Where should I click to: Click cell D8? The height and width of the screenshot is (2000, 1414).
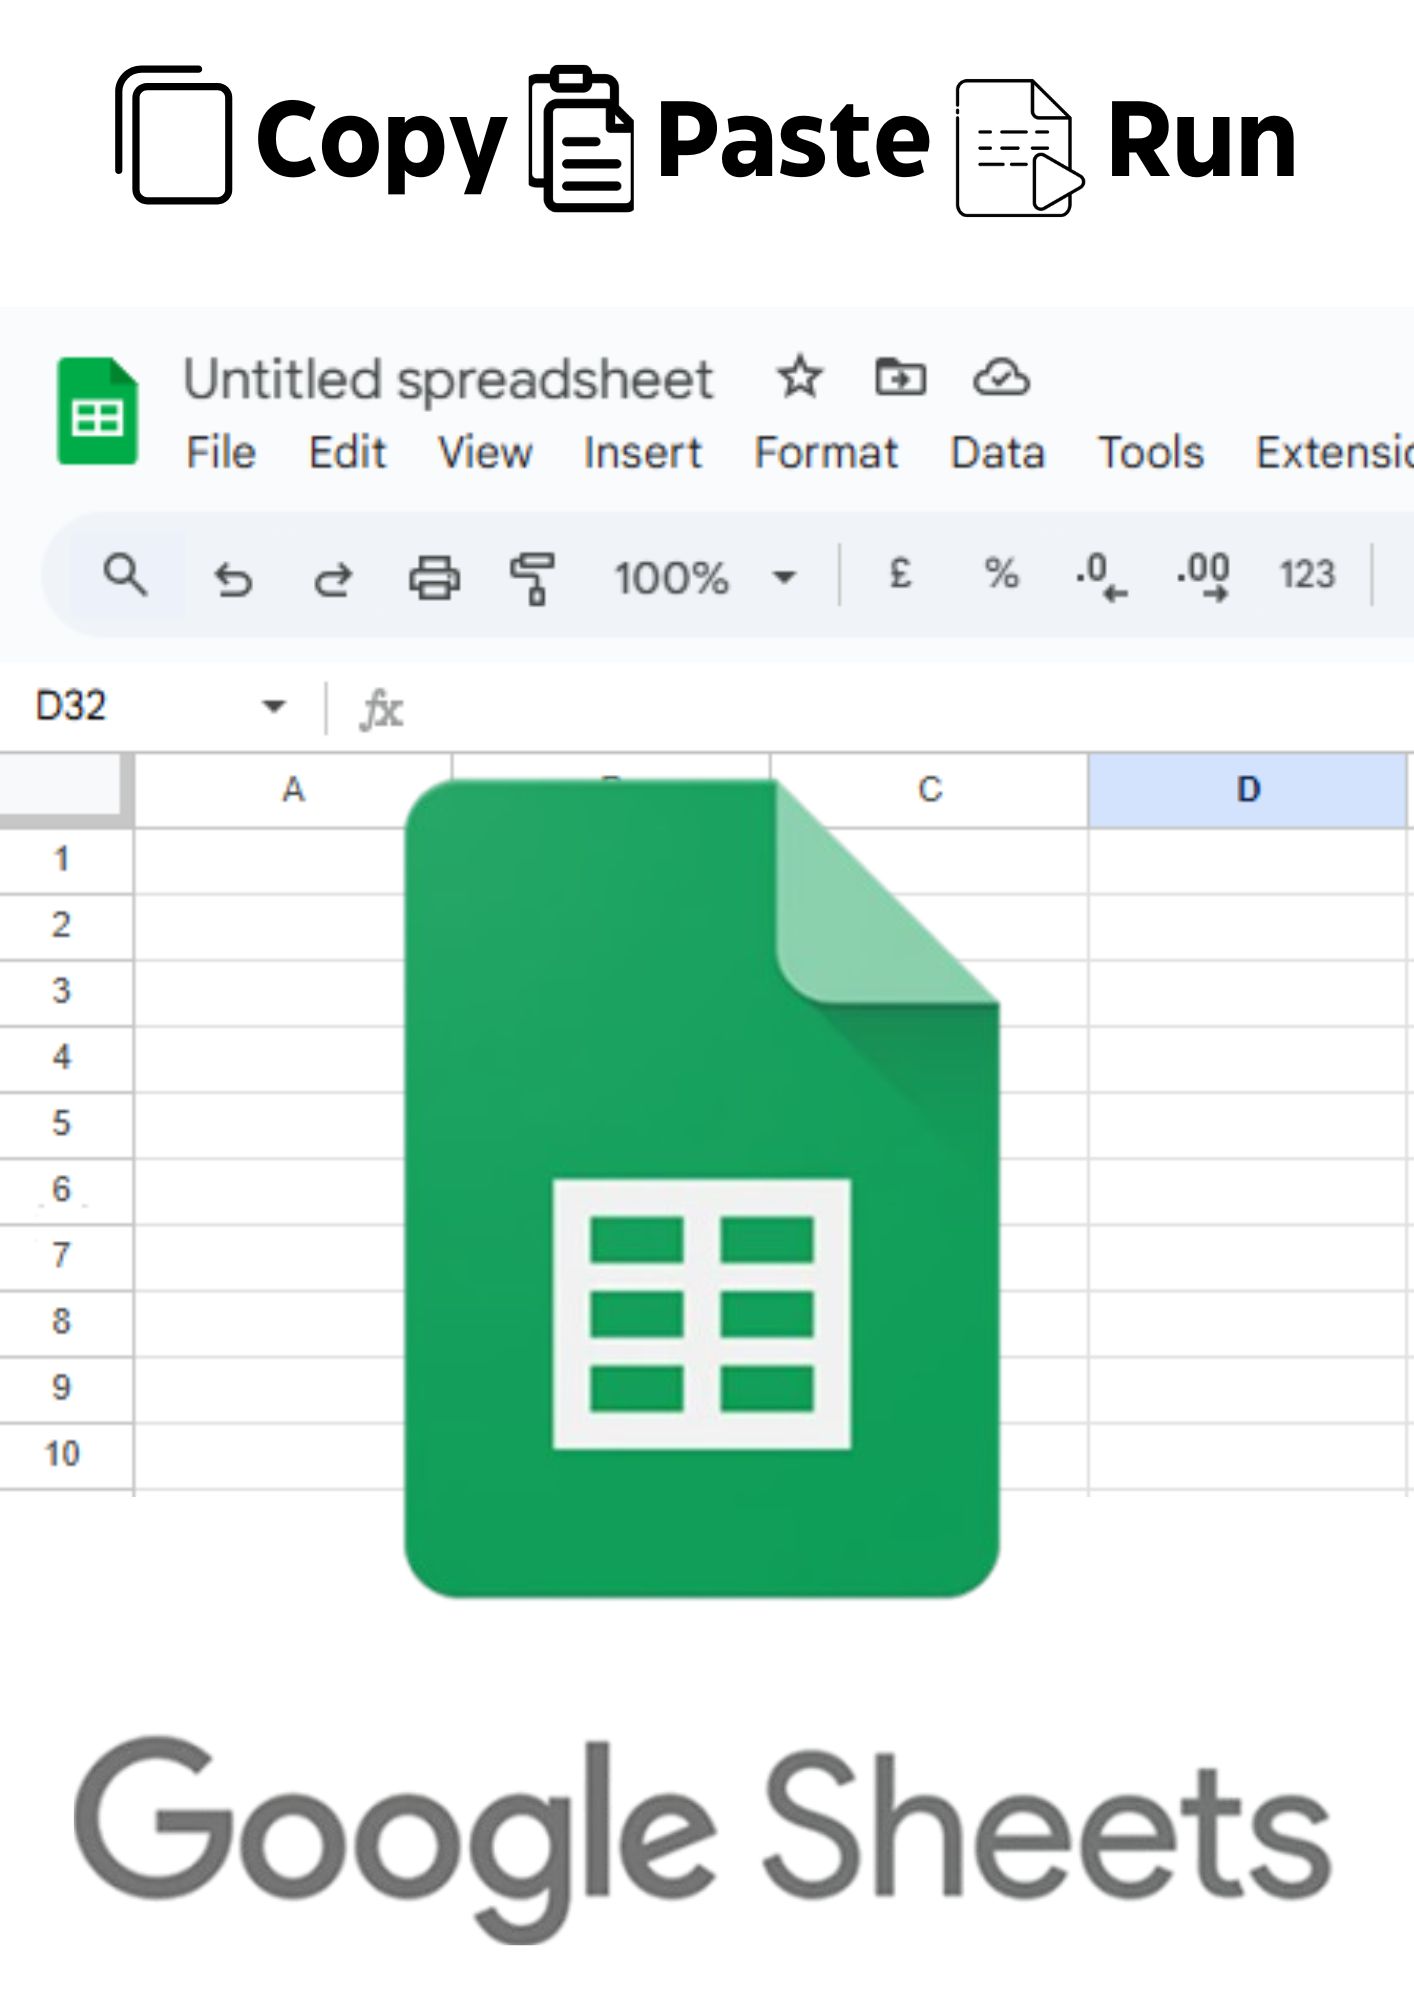click(1248, 1322)
